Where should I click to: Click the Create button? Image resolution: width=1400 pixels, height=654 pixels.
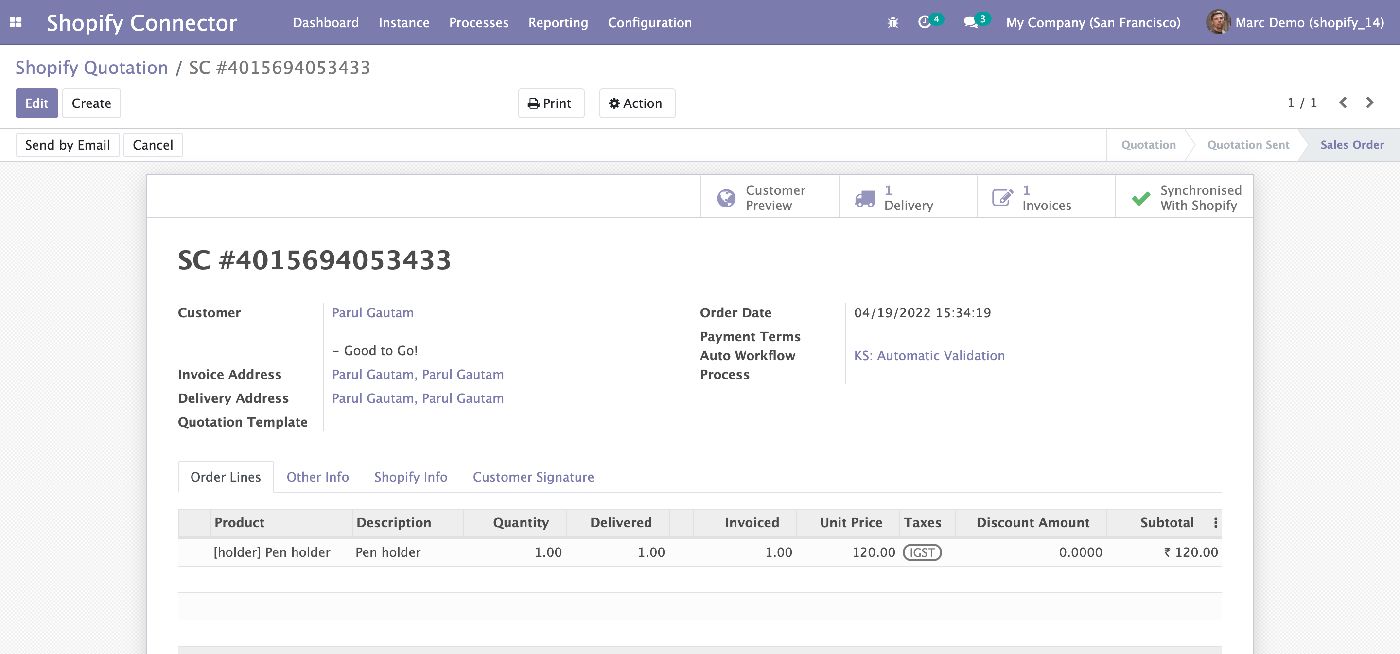[x=91, y=103]
